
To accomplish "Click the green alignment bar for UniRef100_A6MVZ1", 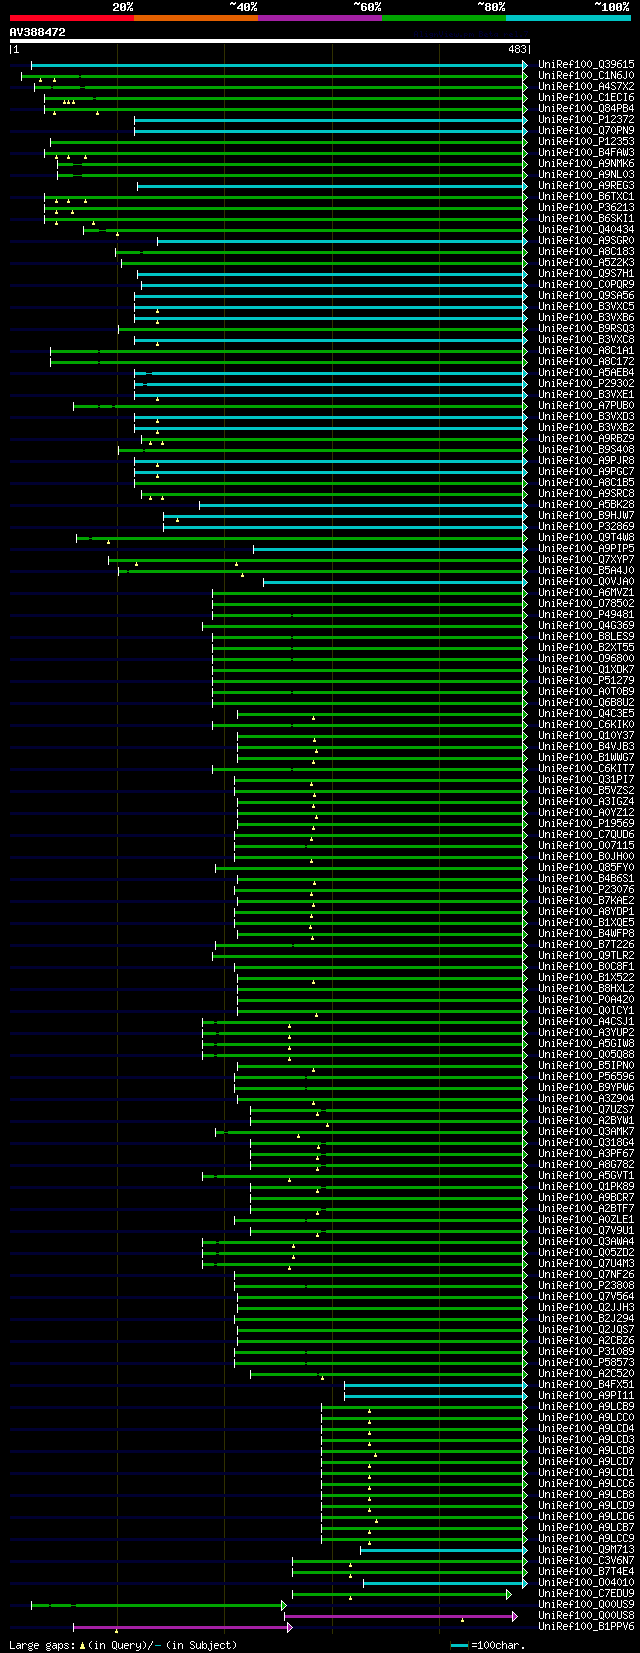I will 370,593.
